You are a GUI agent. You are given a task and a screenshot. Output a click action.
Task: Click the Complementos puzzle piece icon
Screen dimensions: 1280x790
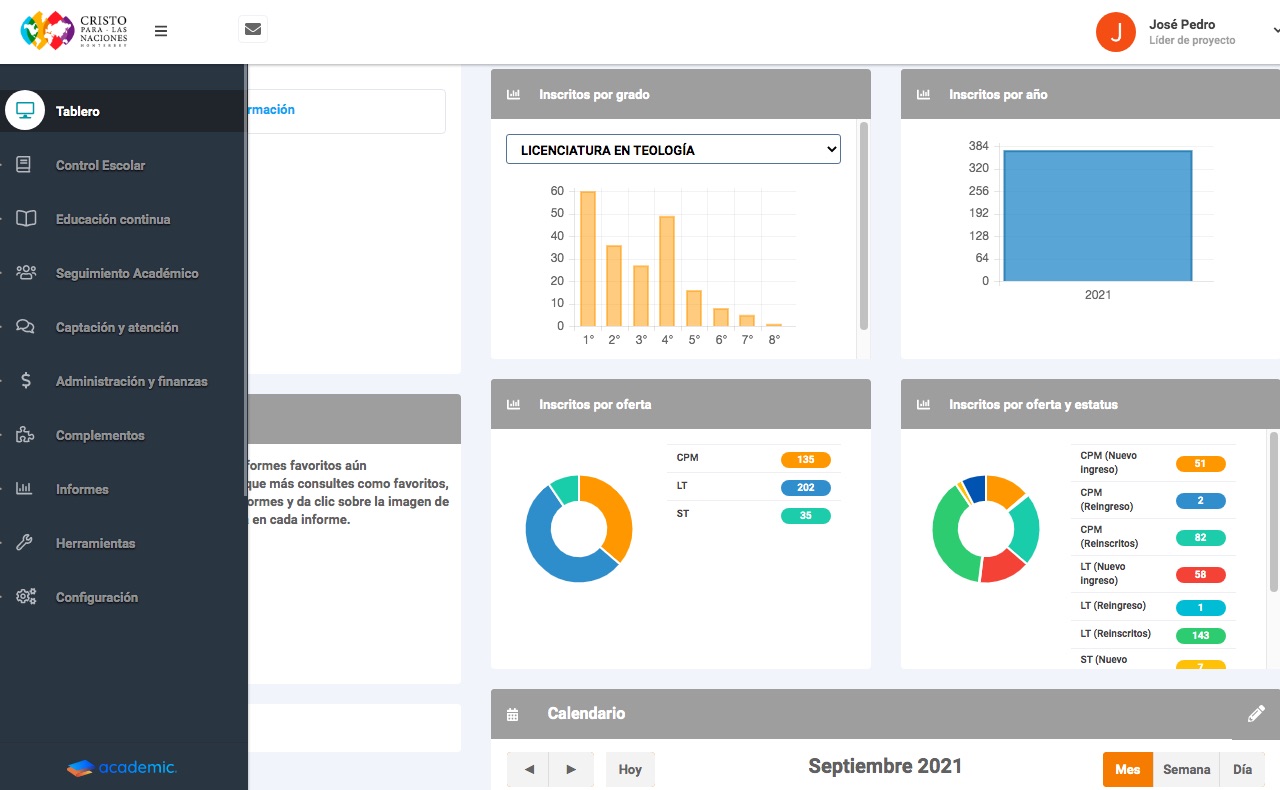pyautogui.click(x=25, y=435)
